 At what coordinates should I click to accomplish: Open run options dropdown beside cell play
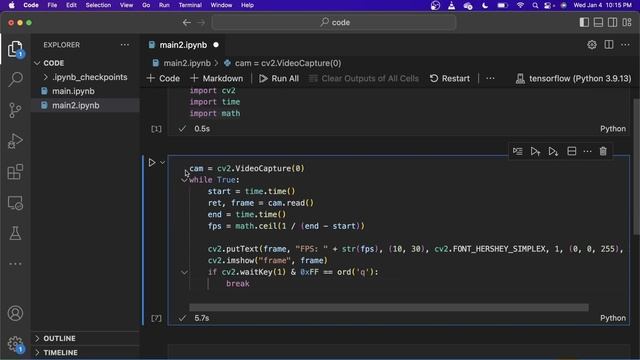tap(162, 162)
